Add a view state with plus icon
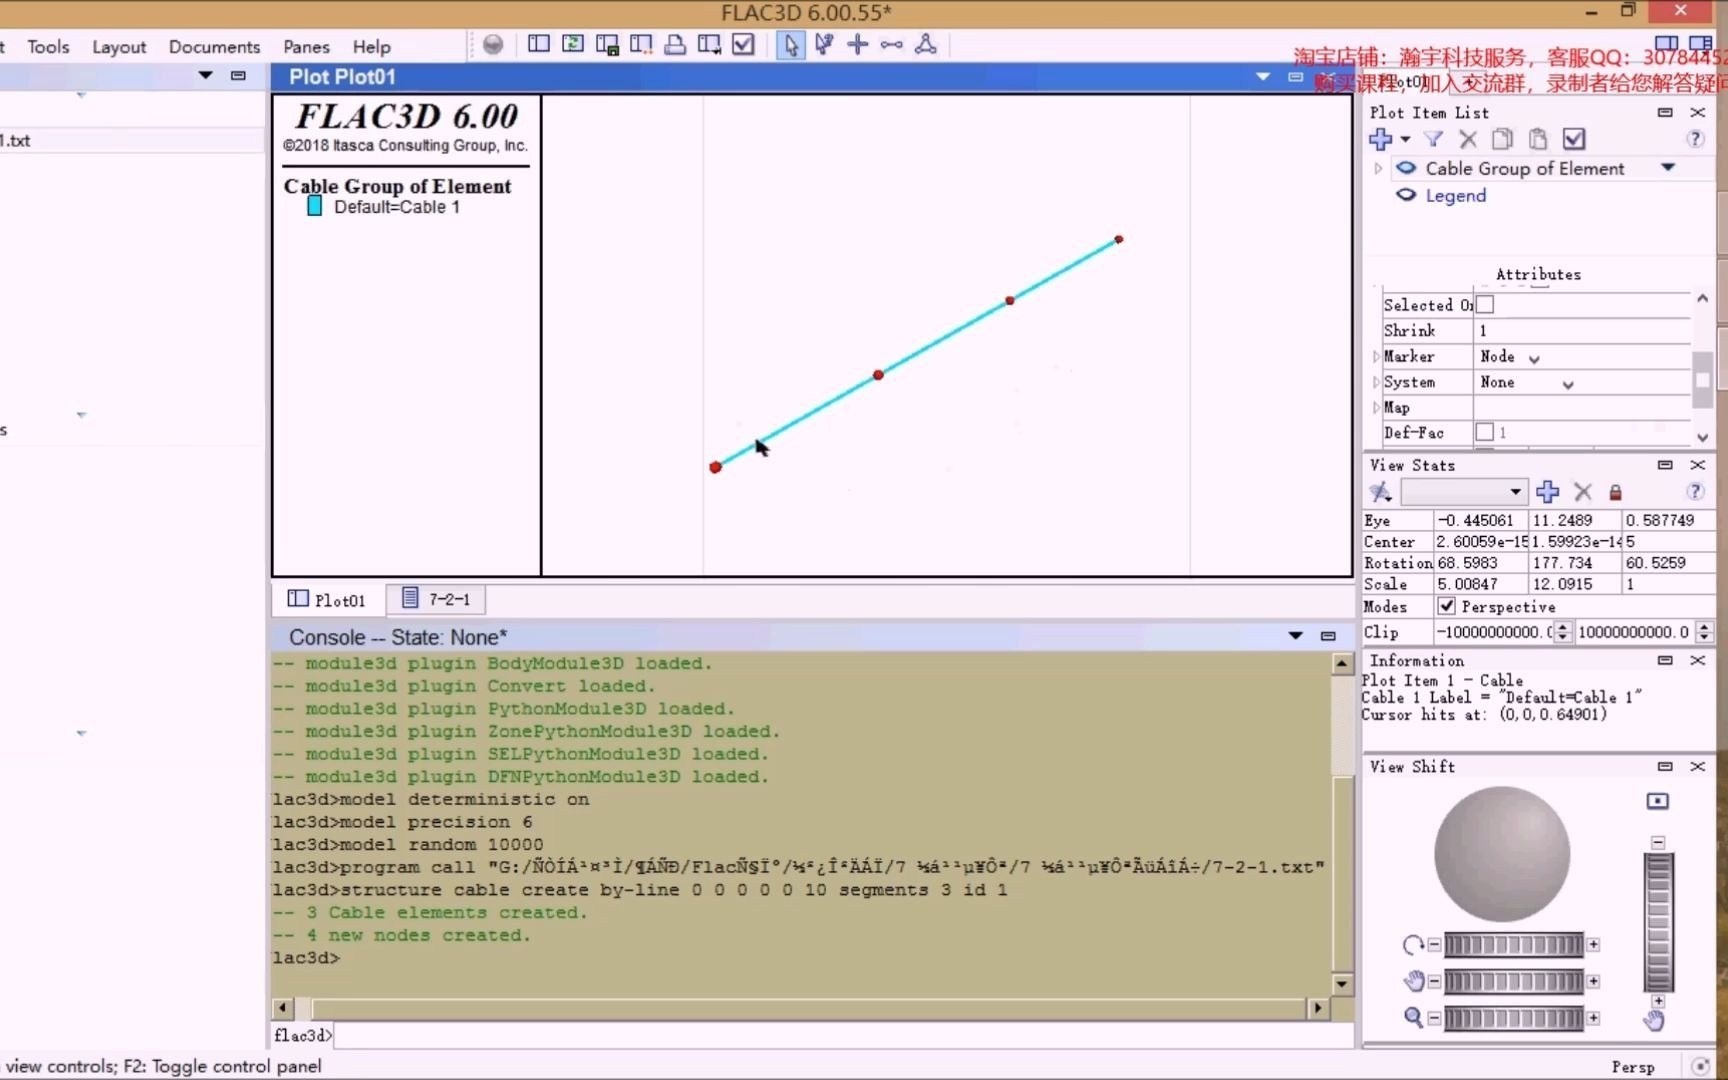The height and width of the screenshot is (1080, 1728). pyautogui.click(x=1548, y=491)
